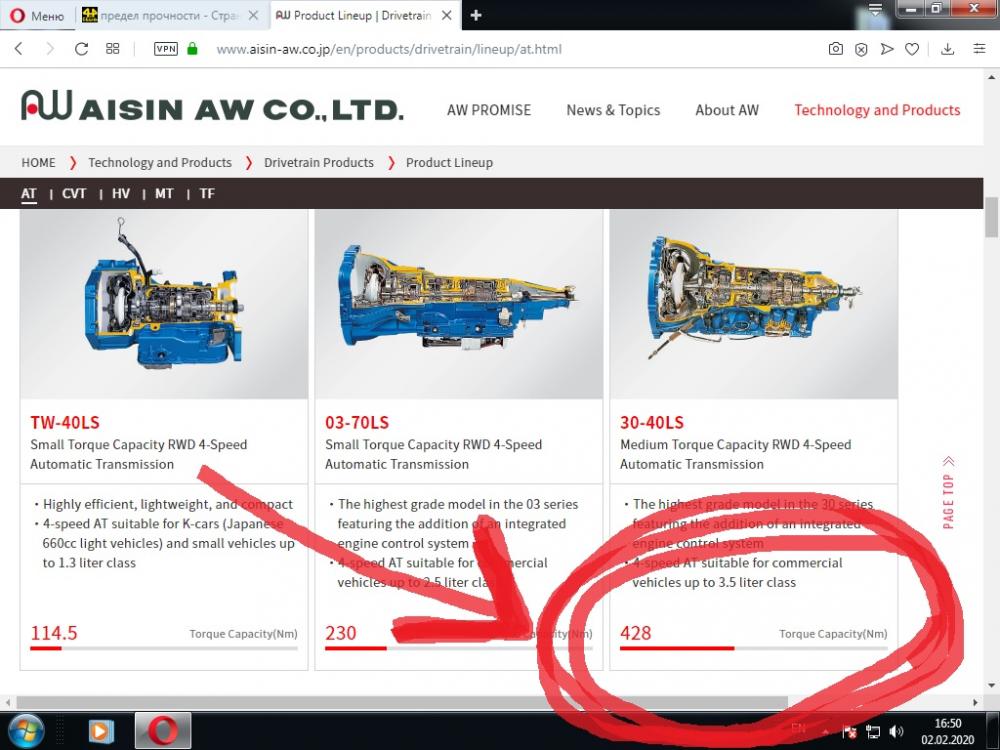1000x750 pixels.
Task: Open the 30-40LS transmission image
Action: point(754,304)
